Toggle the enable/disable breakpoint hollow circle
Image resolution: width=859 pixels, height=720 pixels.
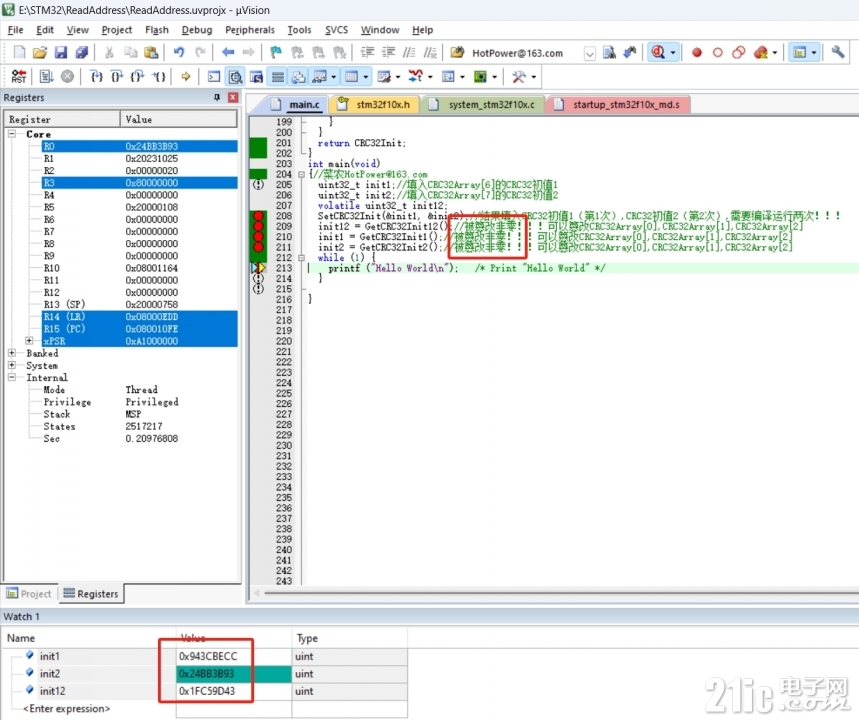pos(718,53)
